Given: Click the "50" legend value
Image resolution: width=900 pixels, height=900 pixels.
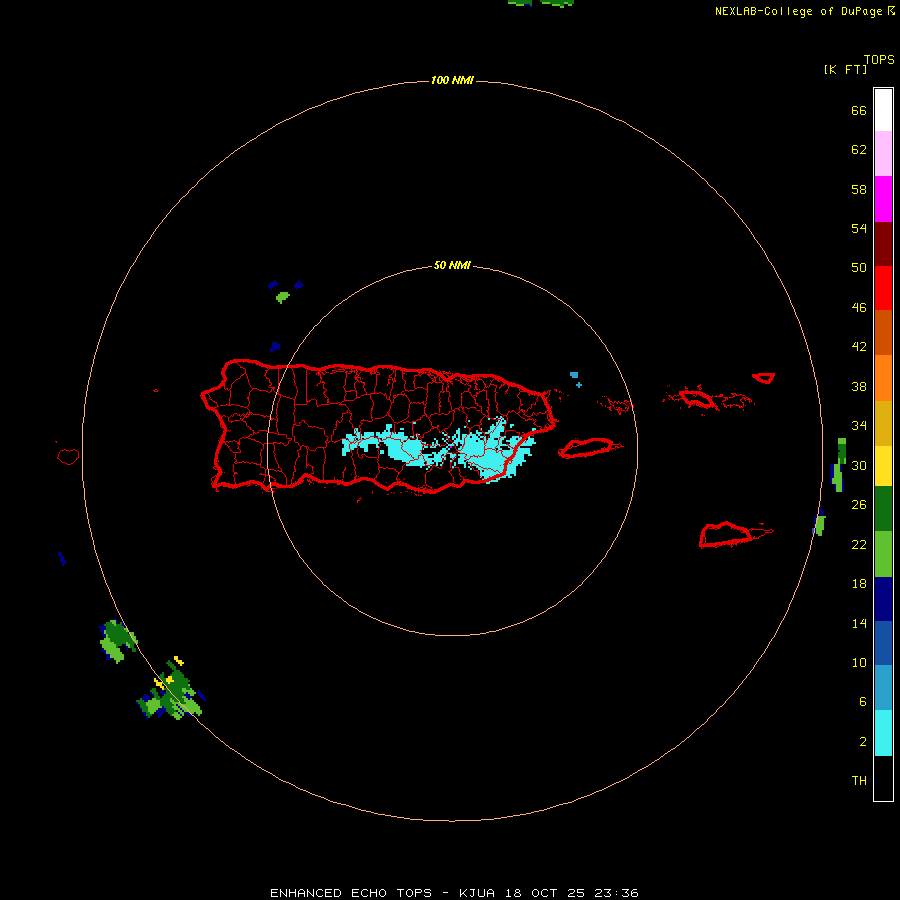Looking at the screenshot, I should [859, 267].
